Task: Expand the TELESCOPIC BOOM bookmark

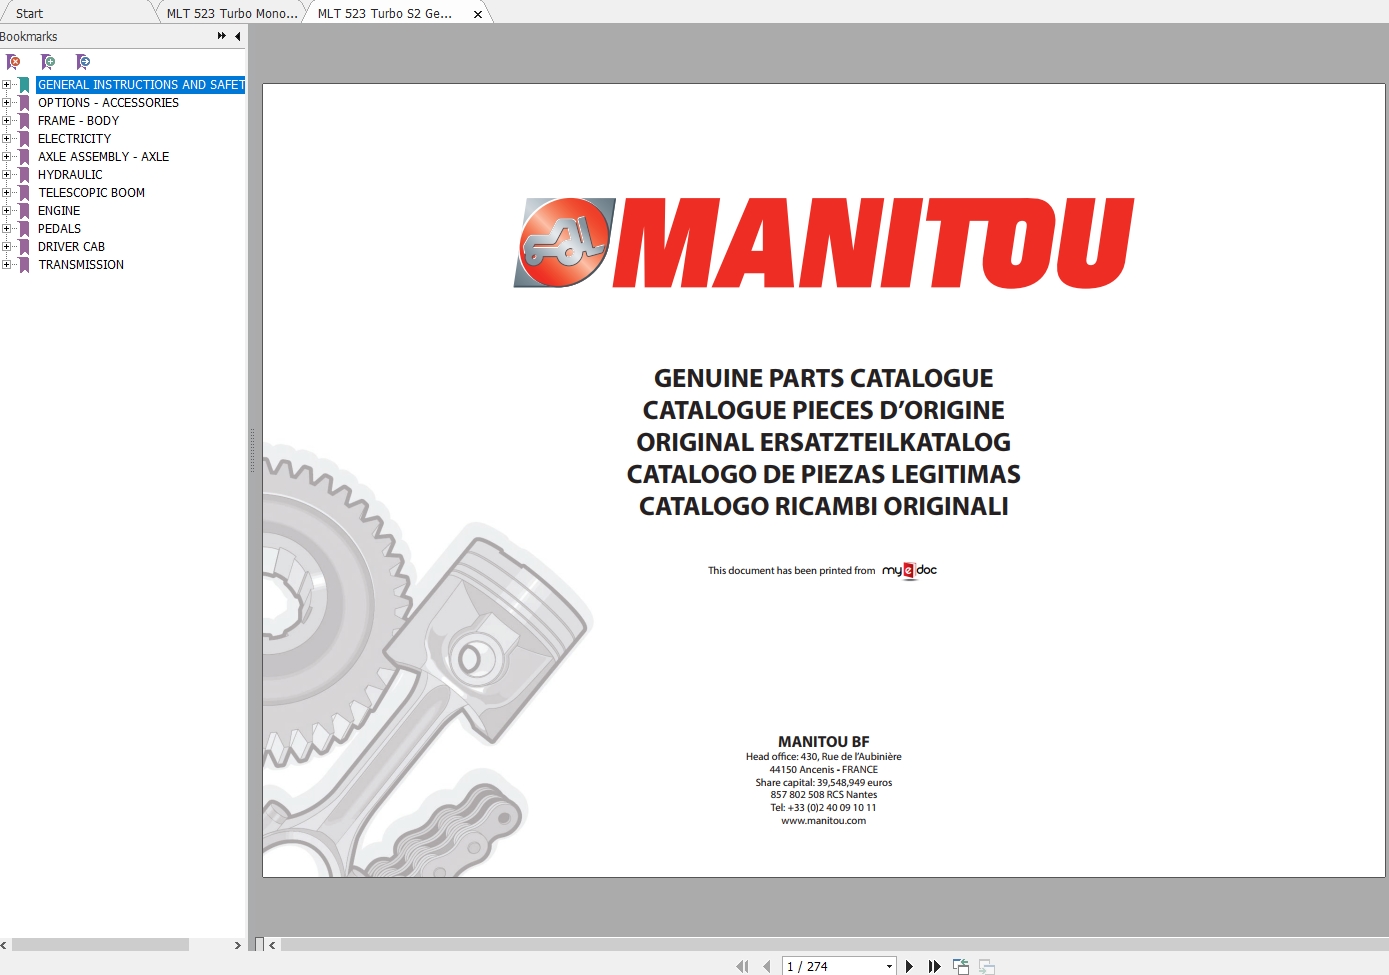Action: [6, 193]
